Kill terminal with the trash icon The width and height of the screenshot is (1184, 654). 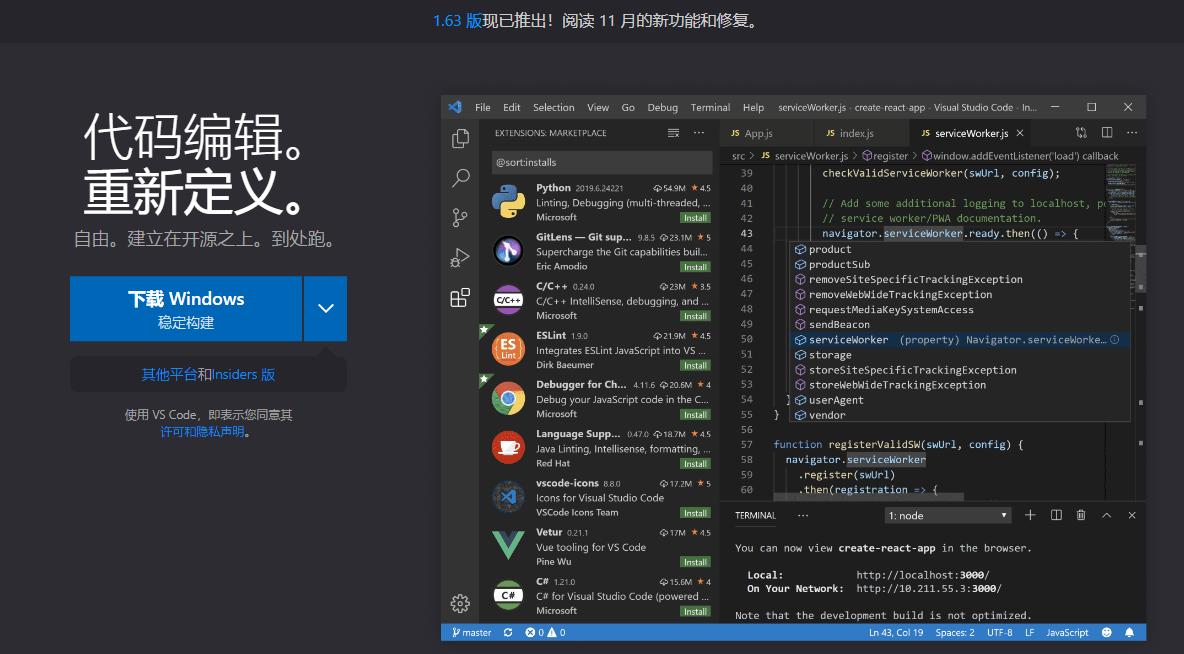1081,515
